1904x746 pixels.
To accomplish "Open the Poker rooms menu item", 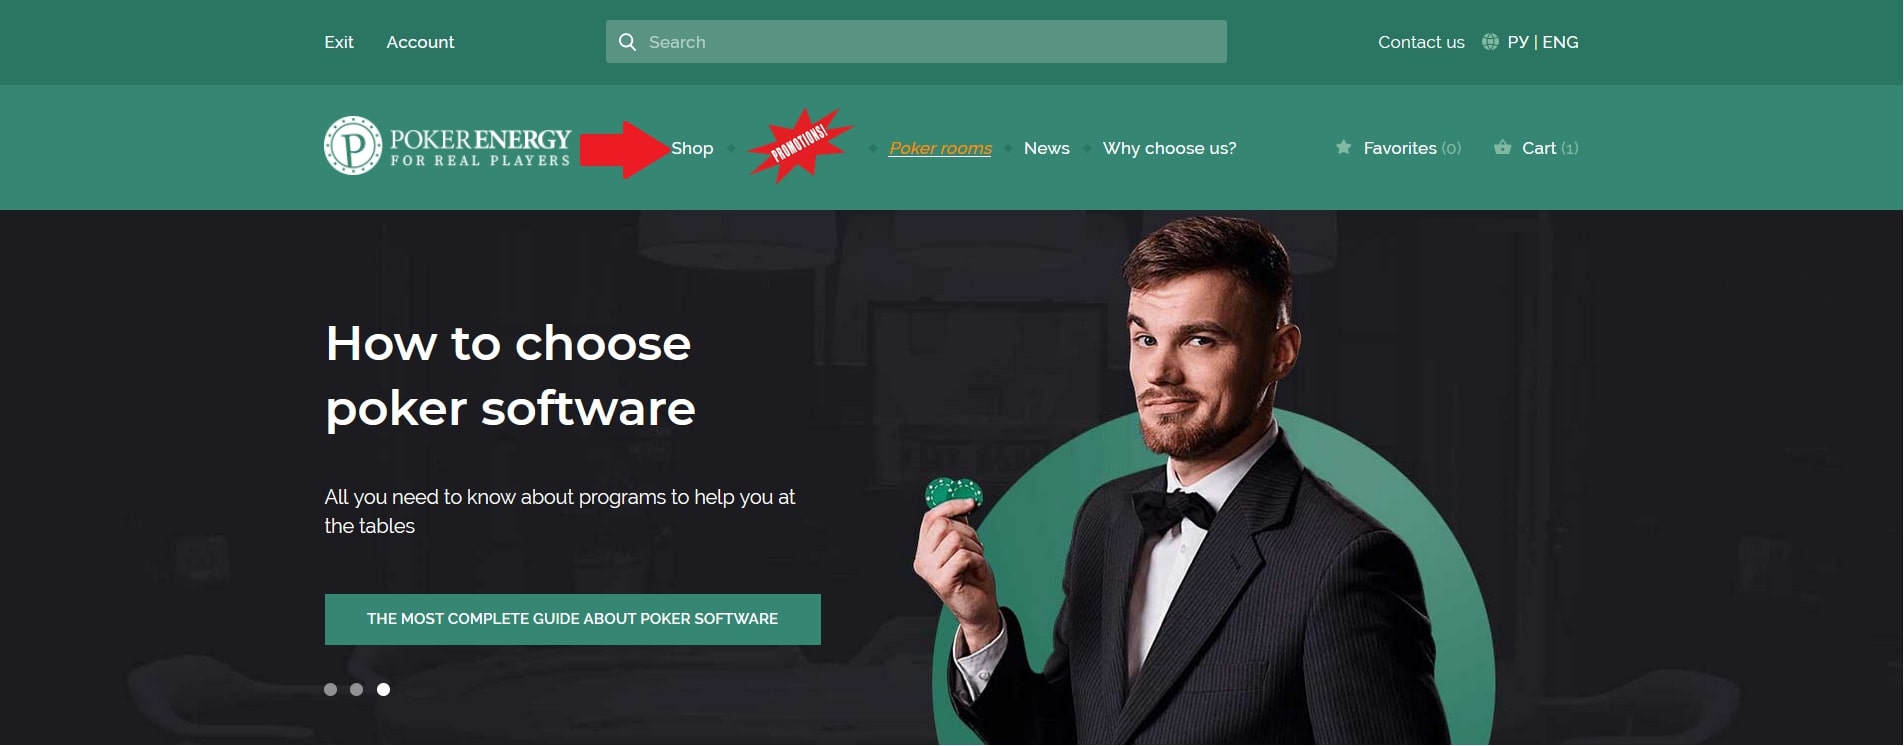I will 940,148.
